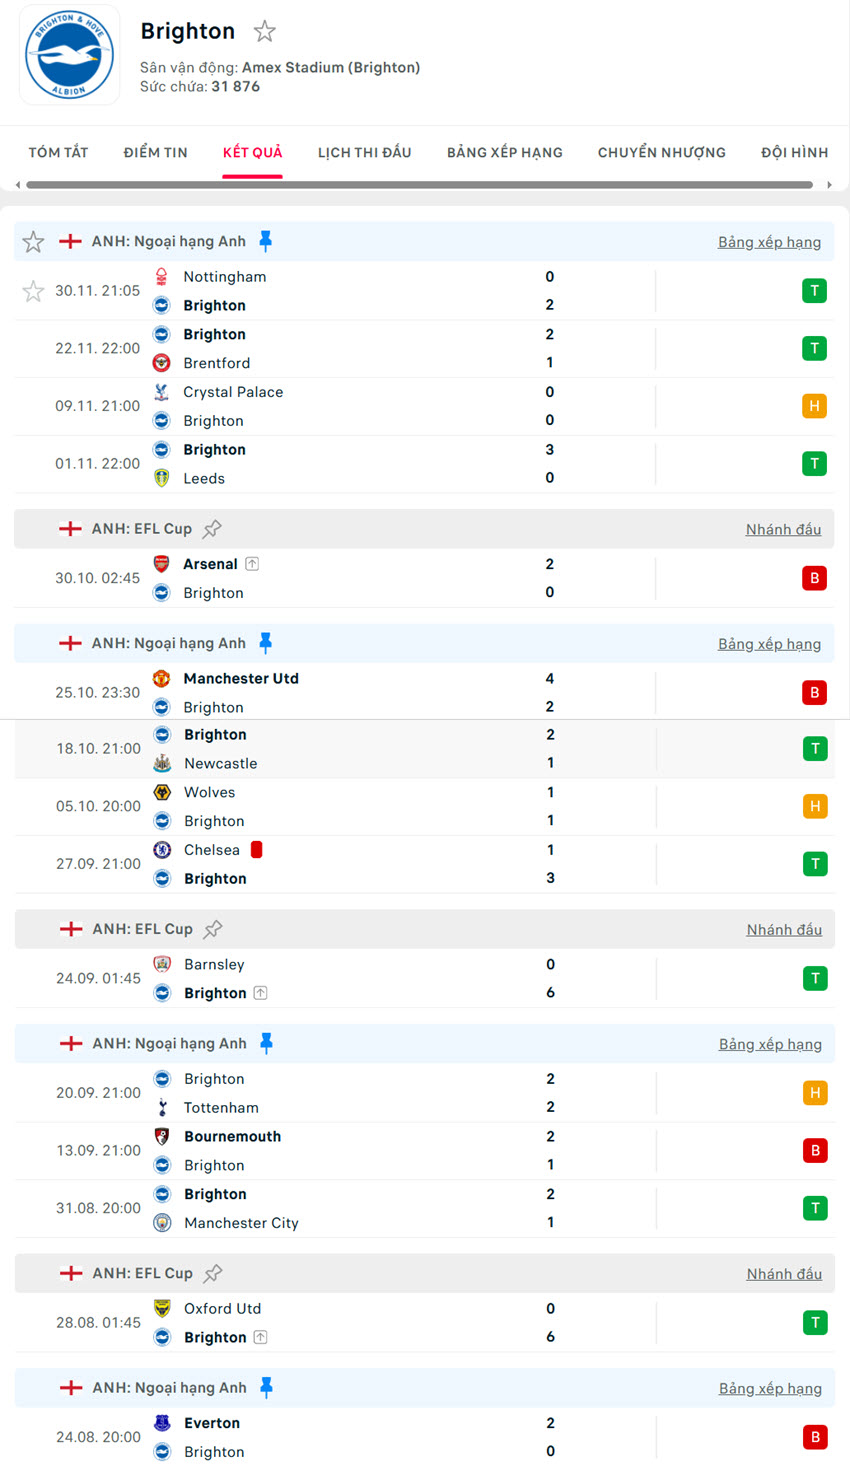This screenshot has height=1466, width=850.
Task: Click the loss badge for Arsenal match
Action: click(x=814, y=578)
